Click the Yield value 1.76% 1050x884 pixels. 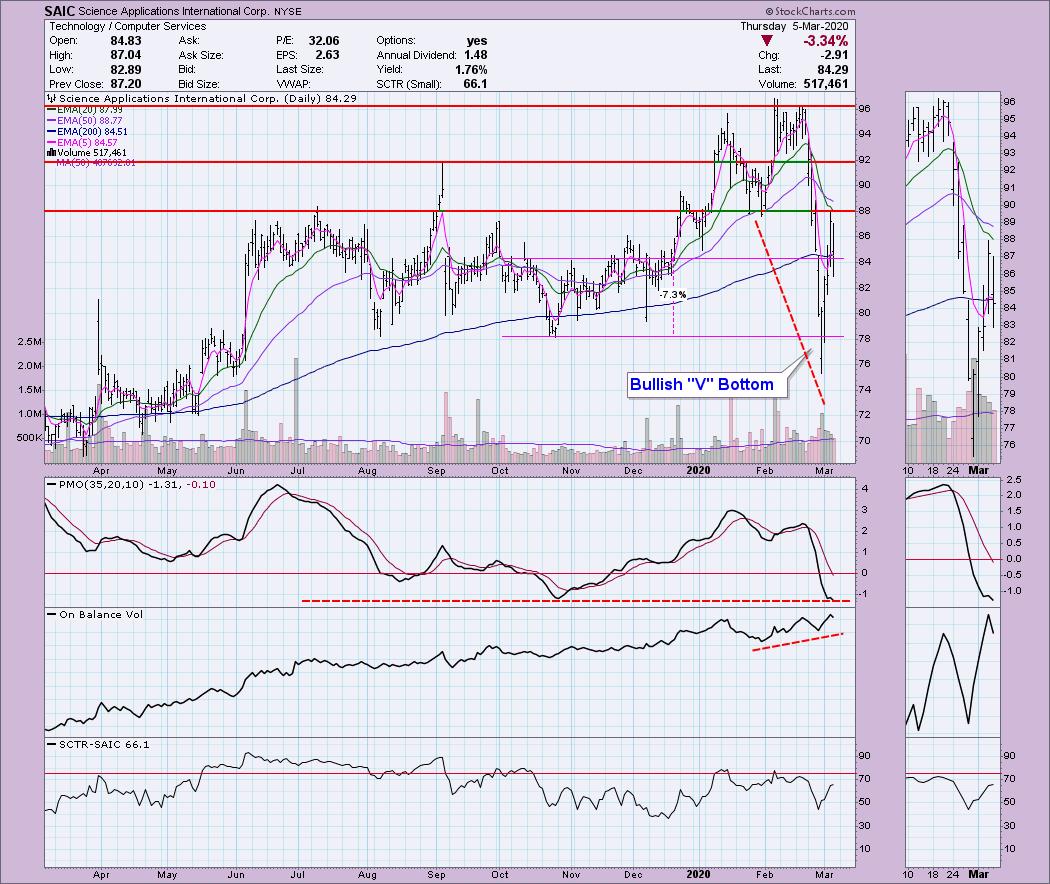coord(471,70)
